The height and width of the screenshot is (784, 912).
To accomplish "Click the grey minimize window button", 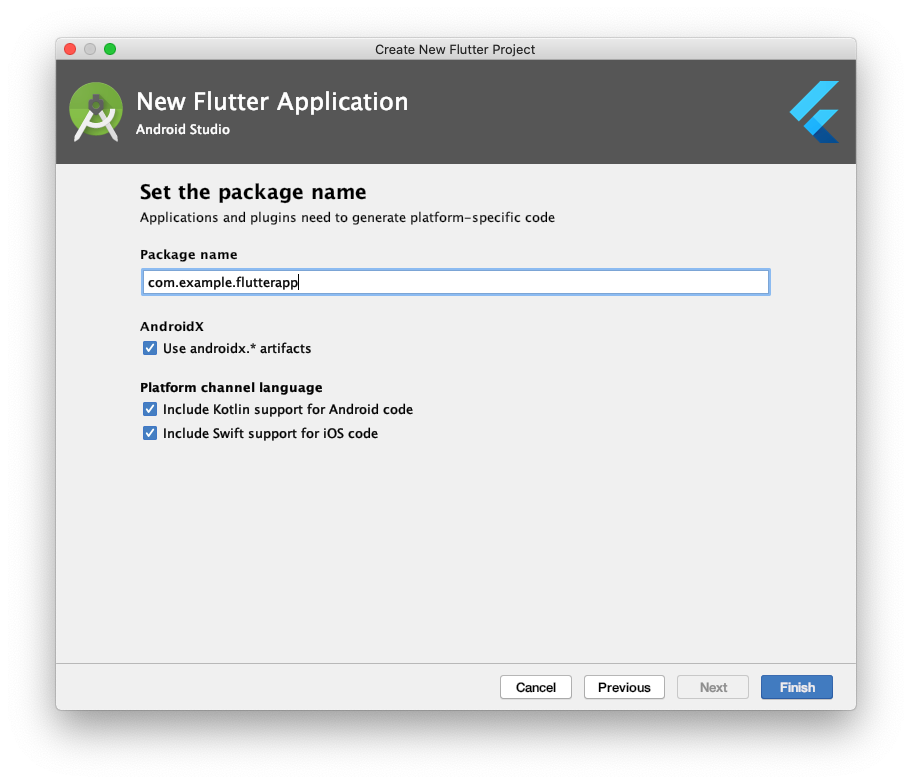I will pyautogui.click(x=90, y=49).
